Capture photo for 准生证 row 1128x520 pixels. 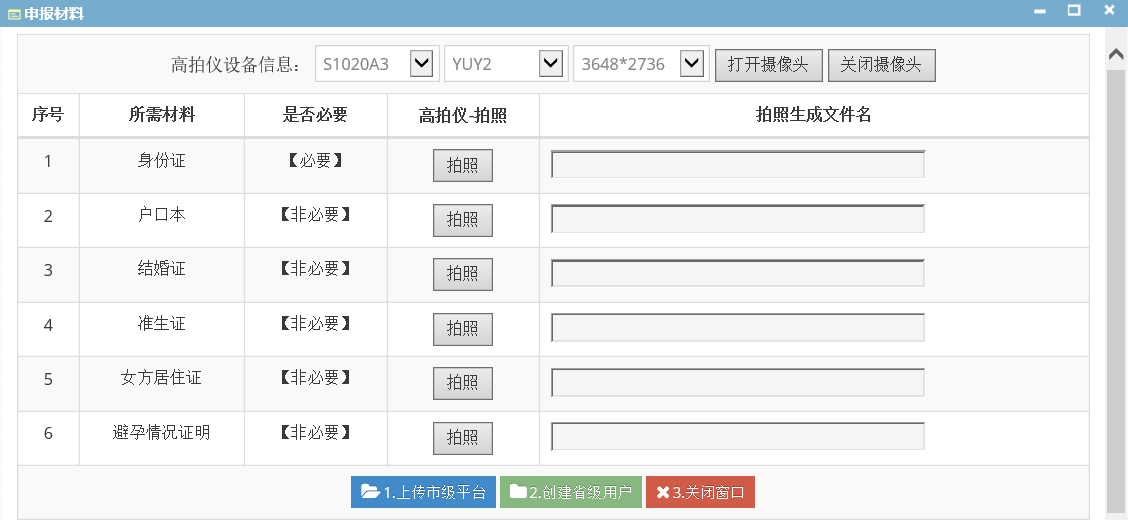(x=463, y=329)
